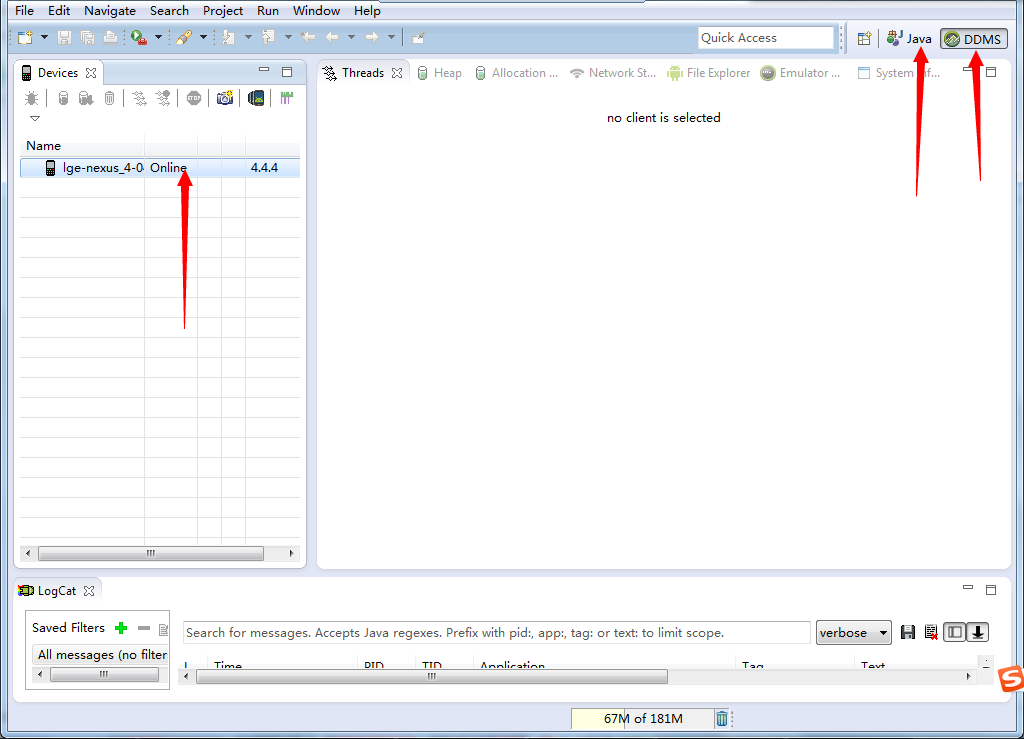Expand the Search flashlight dropdown arrow

(x=203, y=37)
